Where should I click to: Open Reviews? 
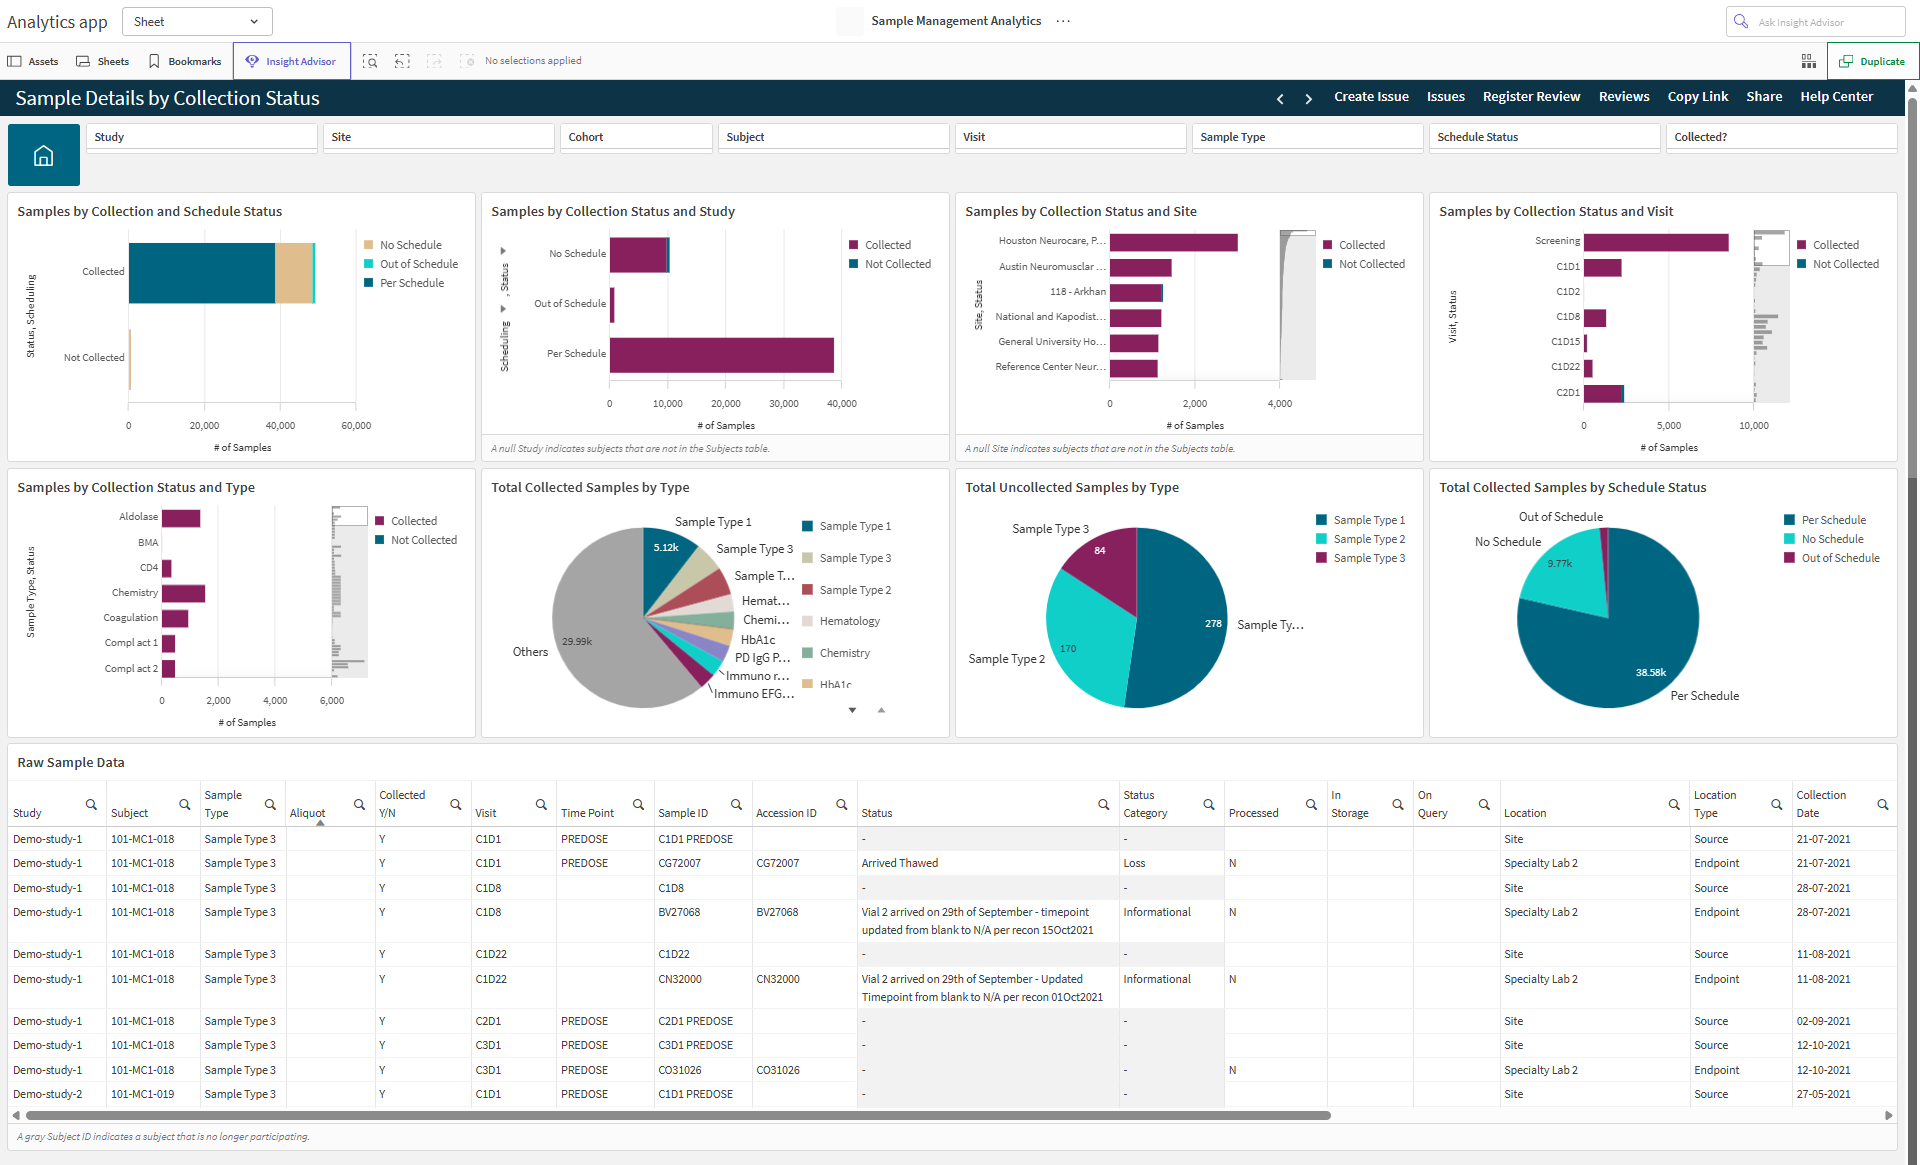(x=1624, y=97)
